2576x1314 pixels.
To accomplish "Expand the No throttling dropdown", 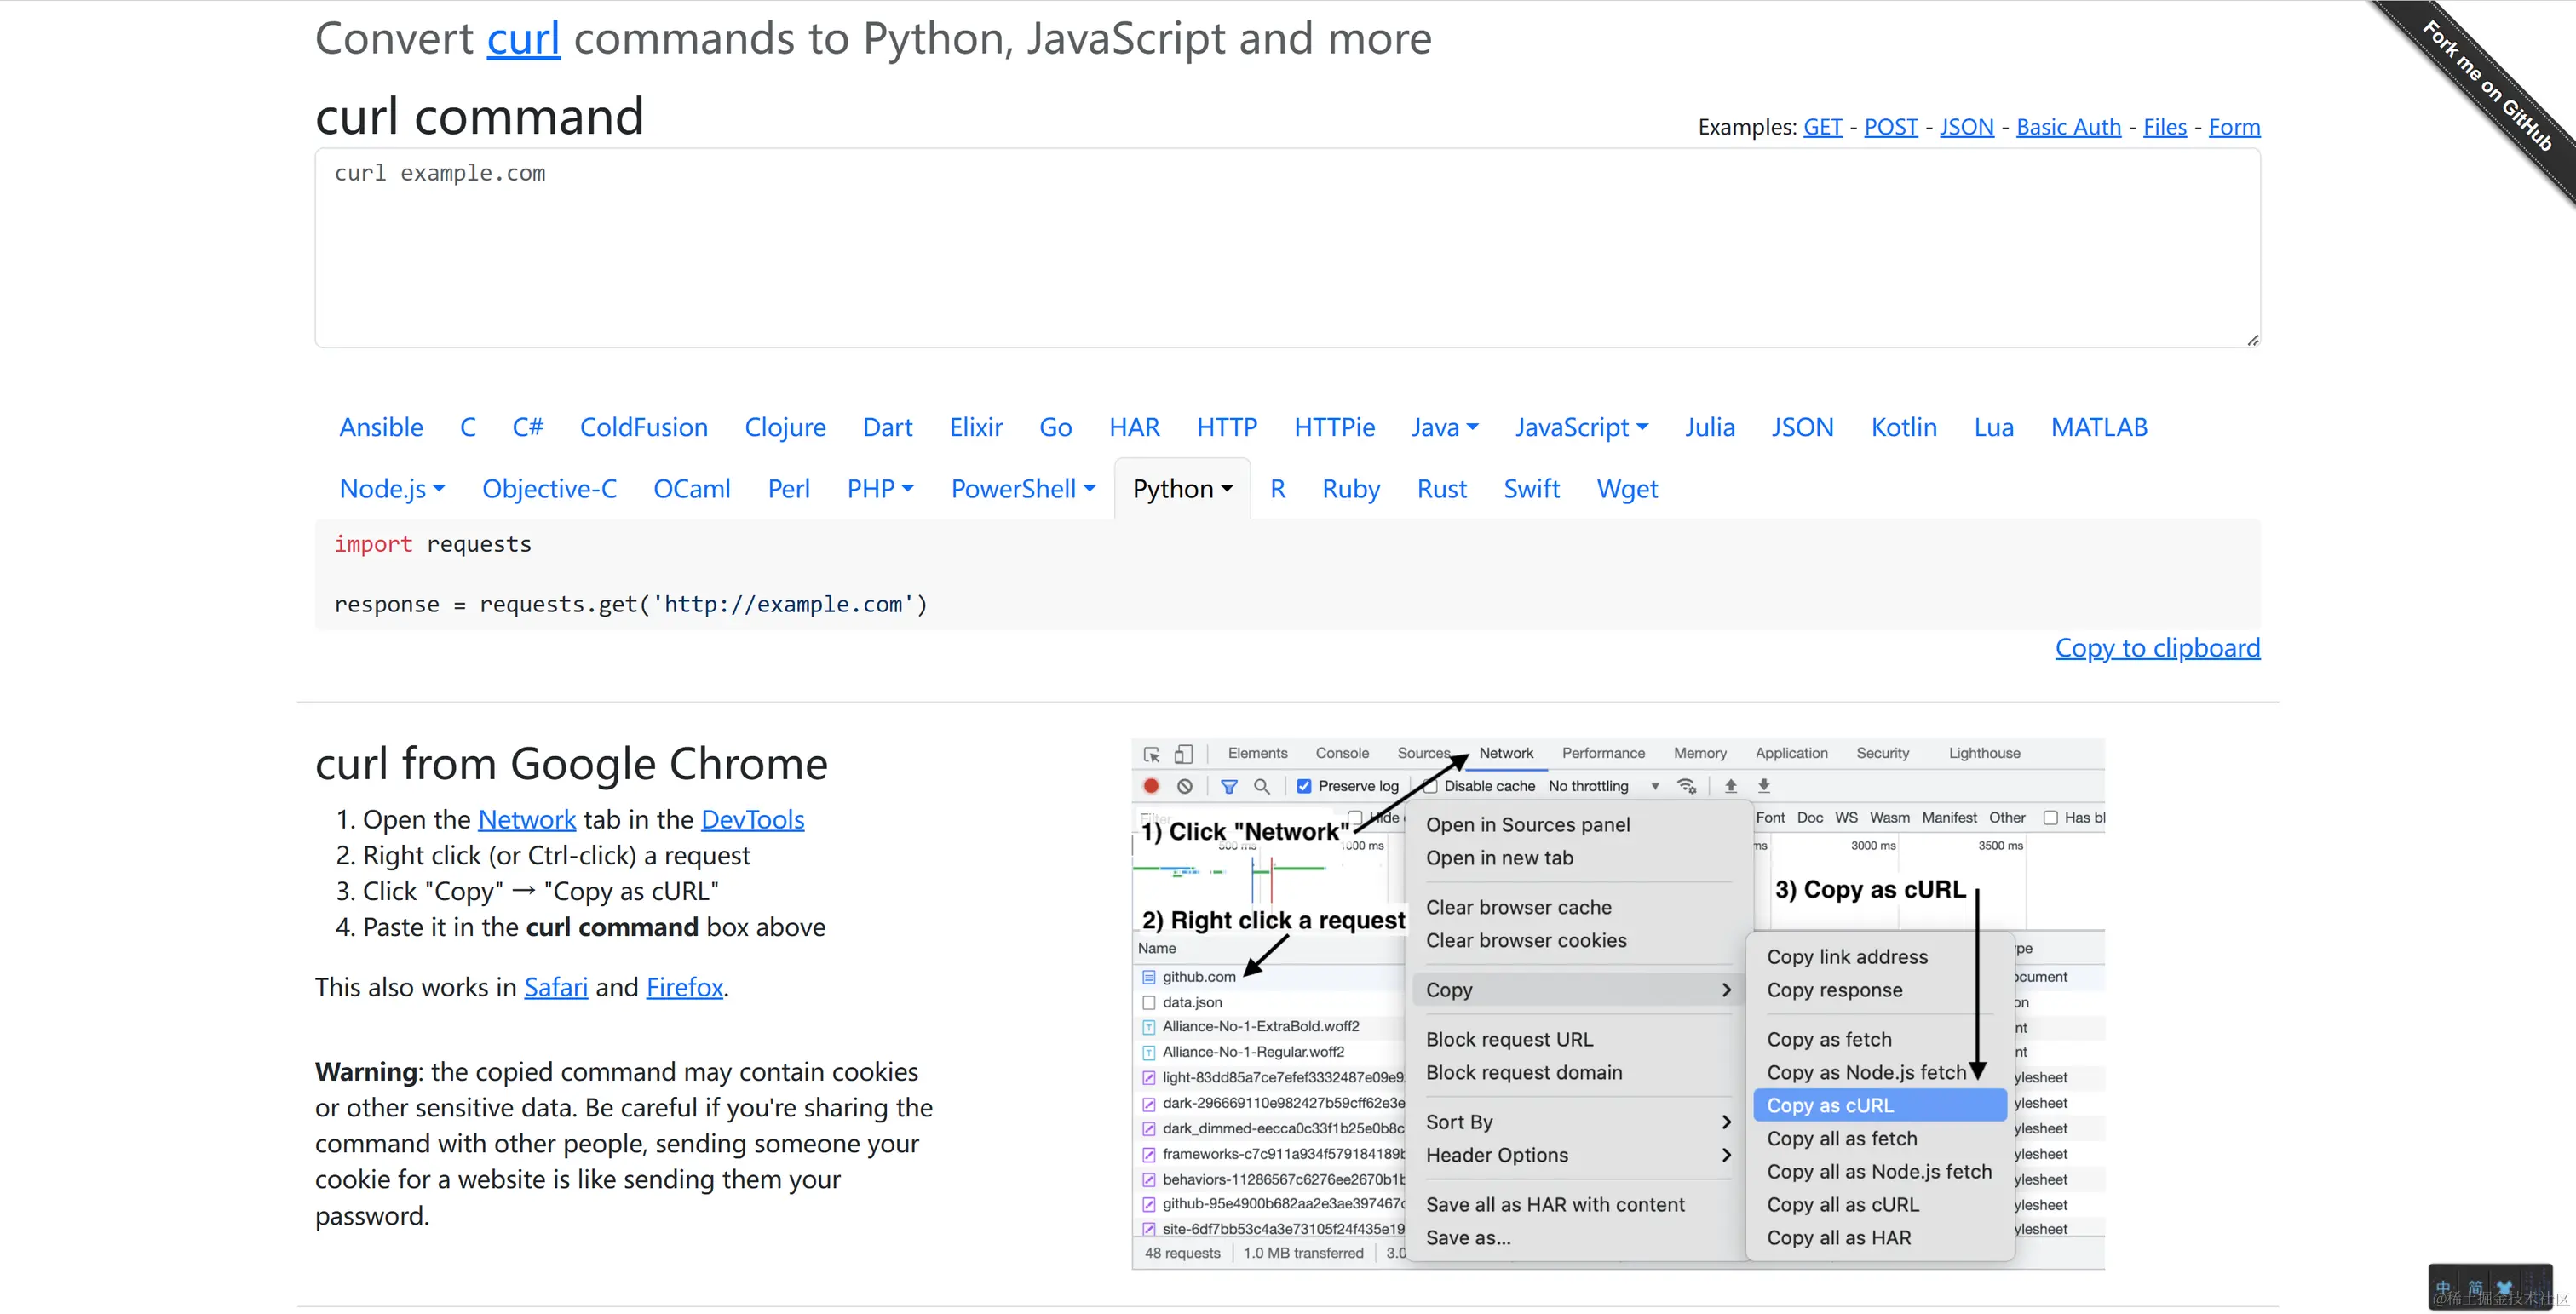I will pyautogui.click(x=1604, y=786).
